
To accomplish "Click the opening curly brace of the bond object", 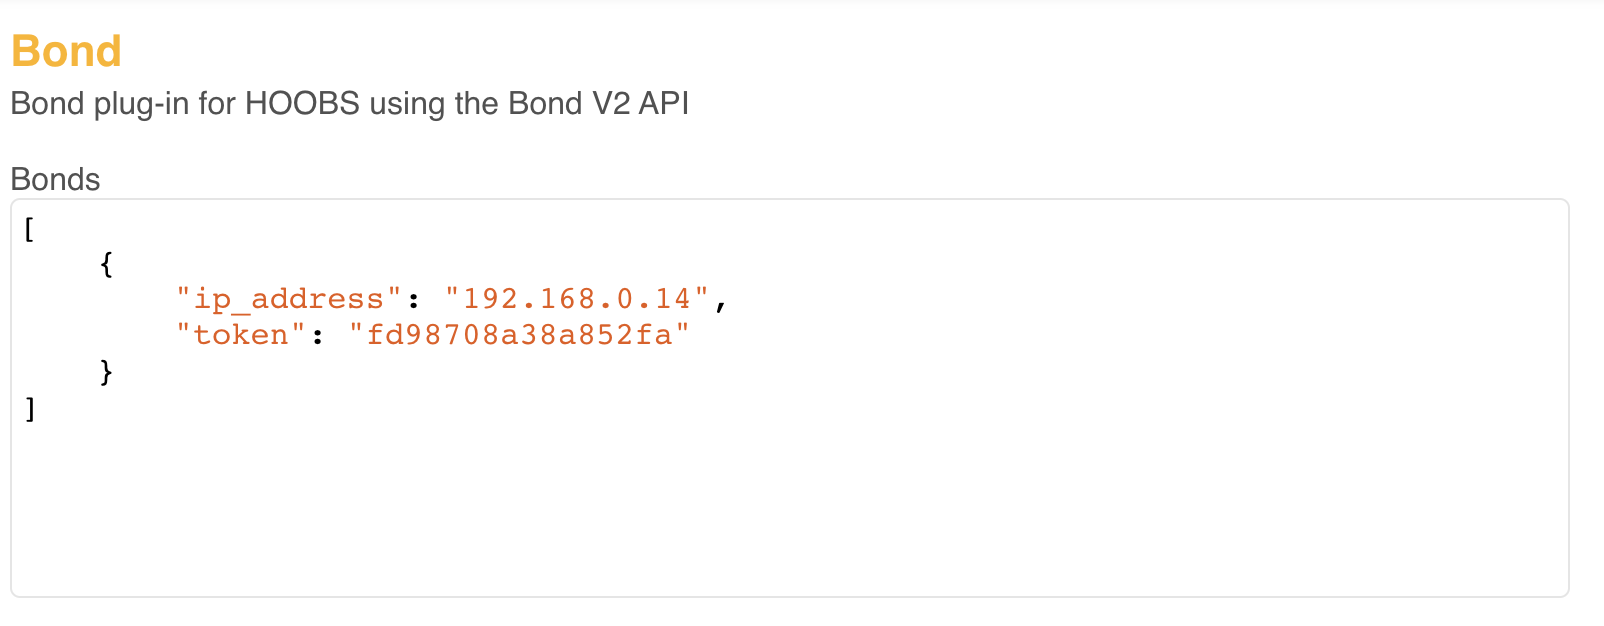I will 103,263.
